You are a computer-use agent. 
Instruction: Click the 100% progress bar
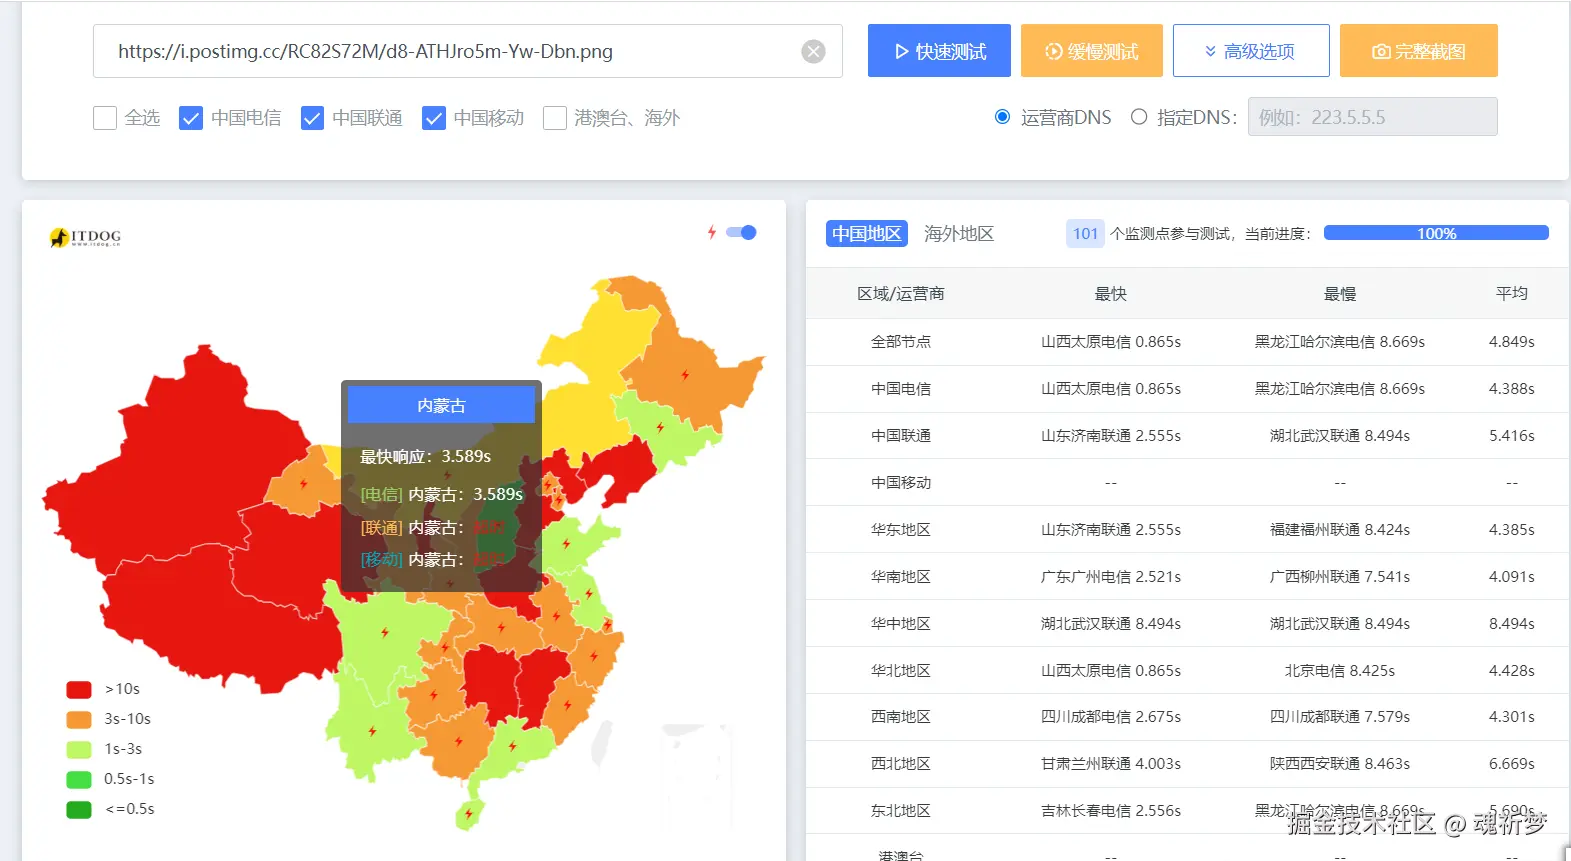pyautogui.click(x=1436, y=233)
